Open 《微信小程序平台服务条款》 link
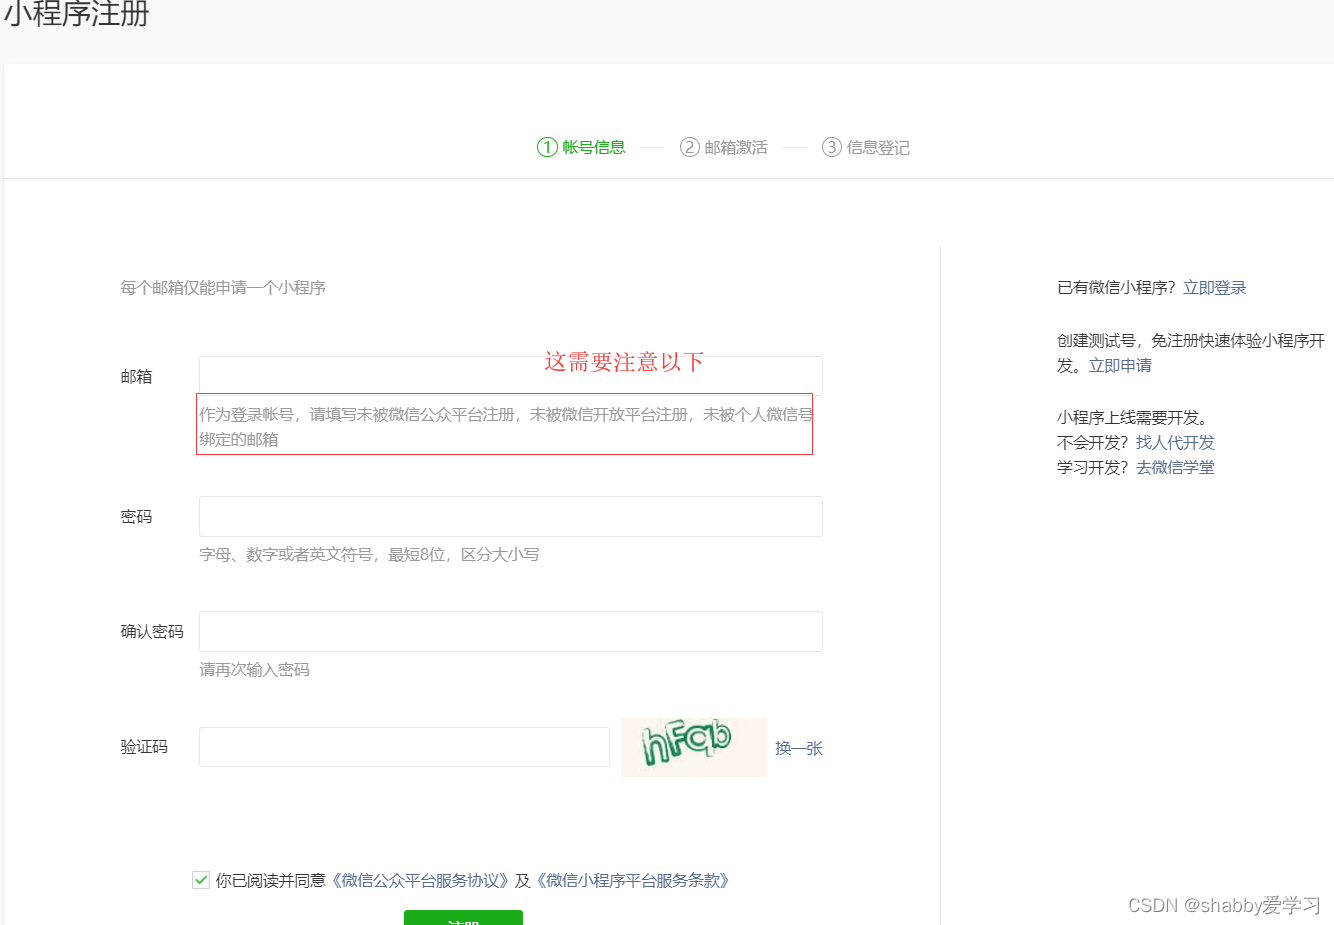 tap(633, 880)
